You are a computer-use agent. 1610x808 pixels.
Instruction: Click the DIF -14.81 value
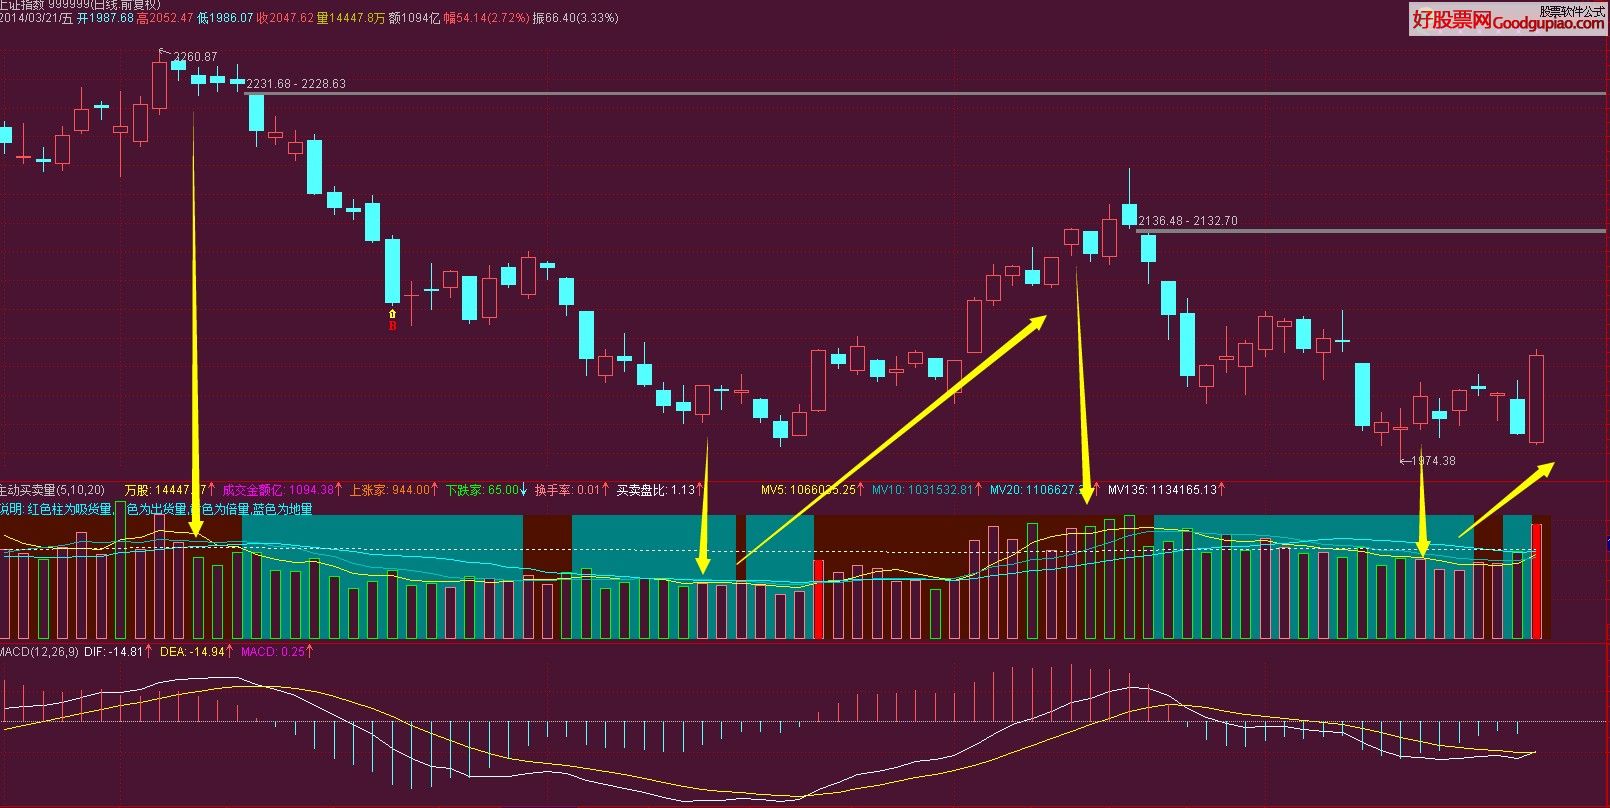click(x=120, y=652)
